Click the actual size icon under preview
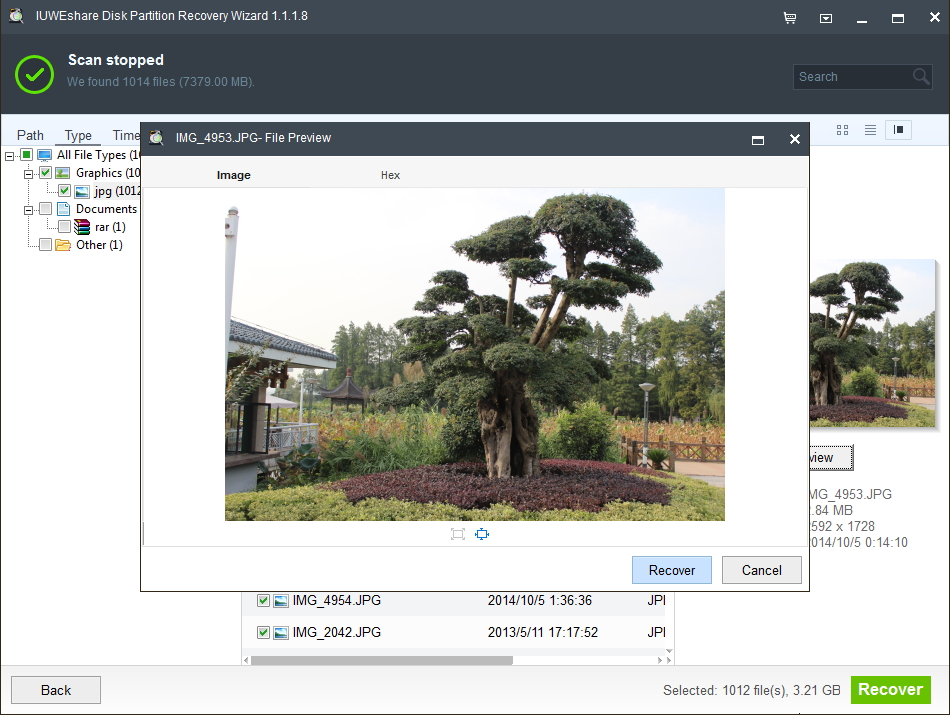 tap(458, 534)
